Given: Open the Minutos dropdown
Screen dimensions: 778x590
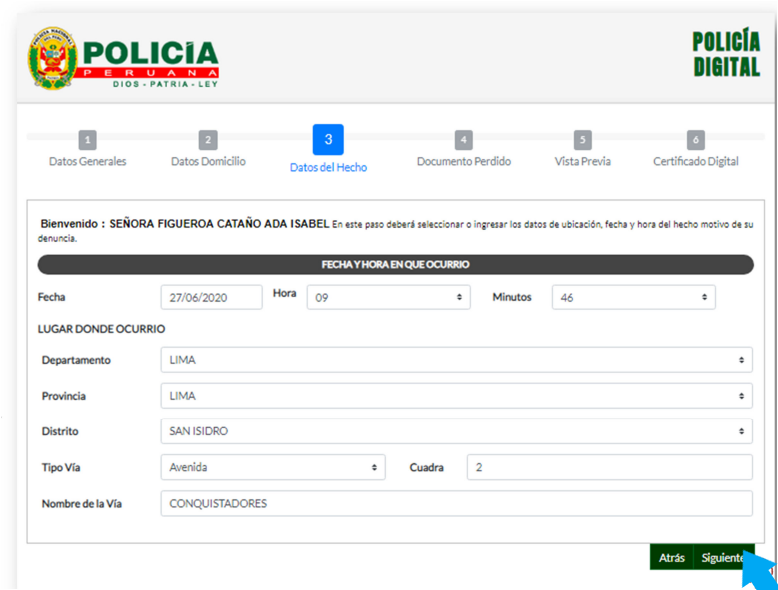Looking at the screenshot, I should point(633,297).
